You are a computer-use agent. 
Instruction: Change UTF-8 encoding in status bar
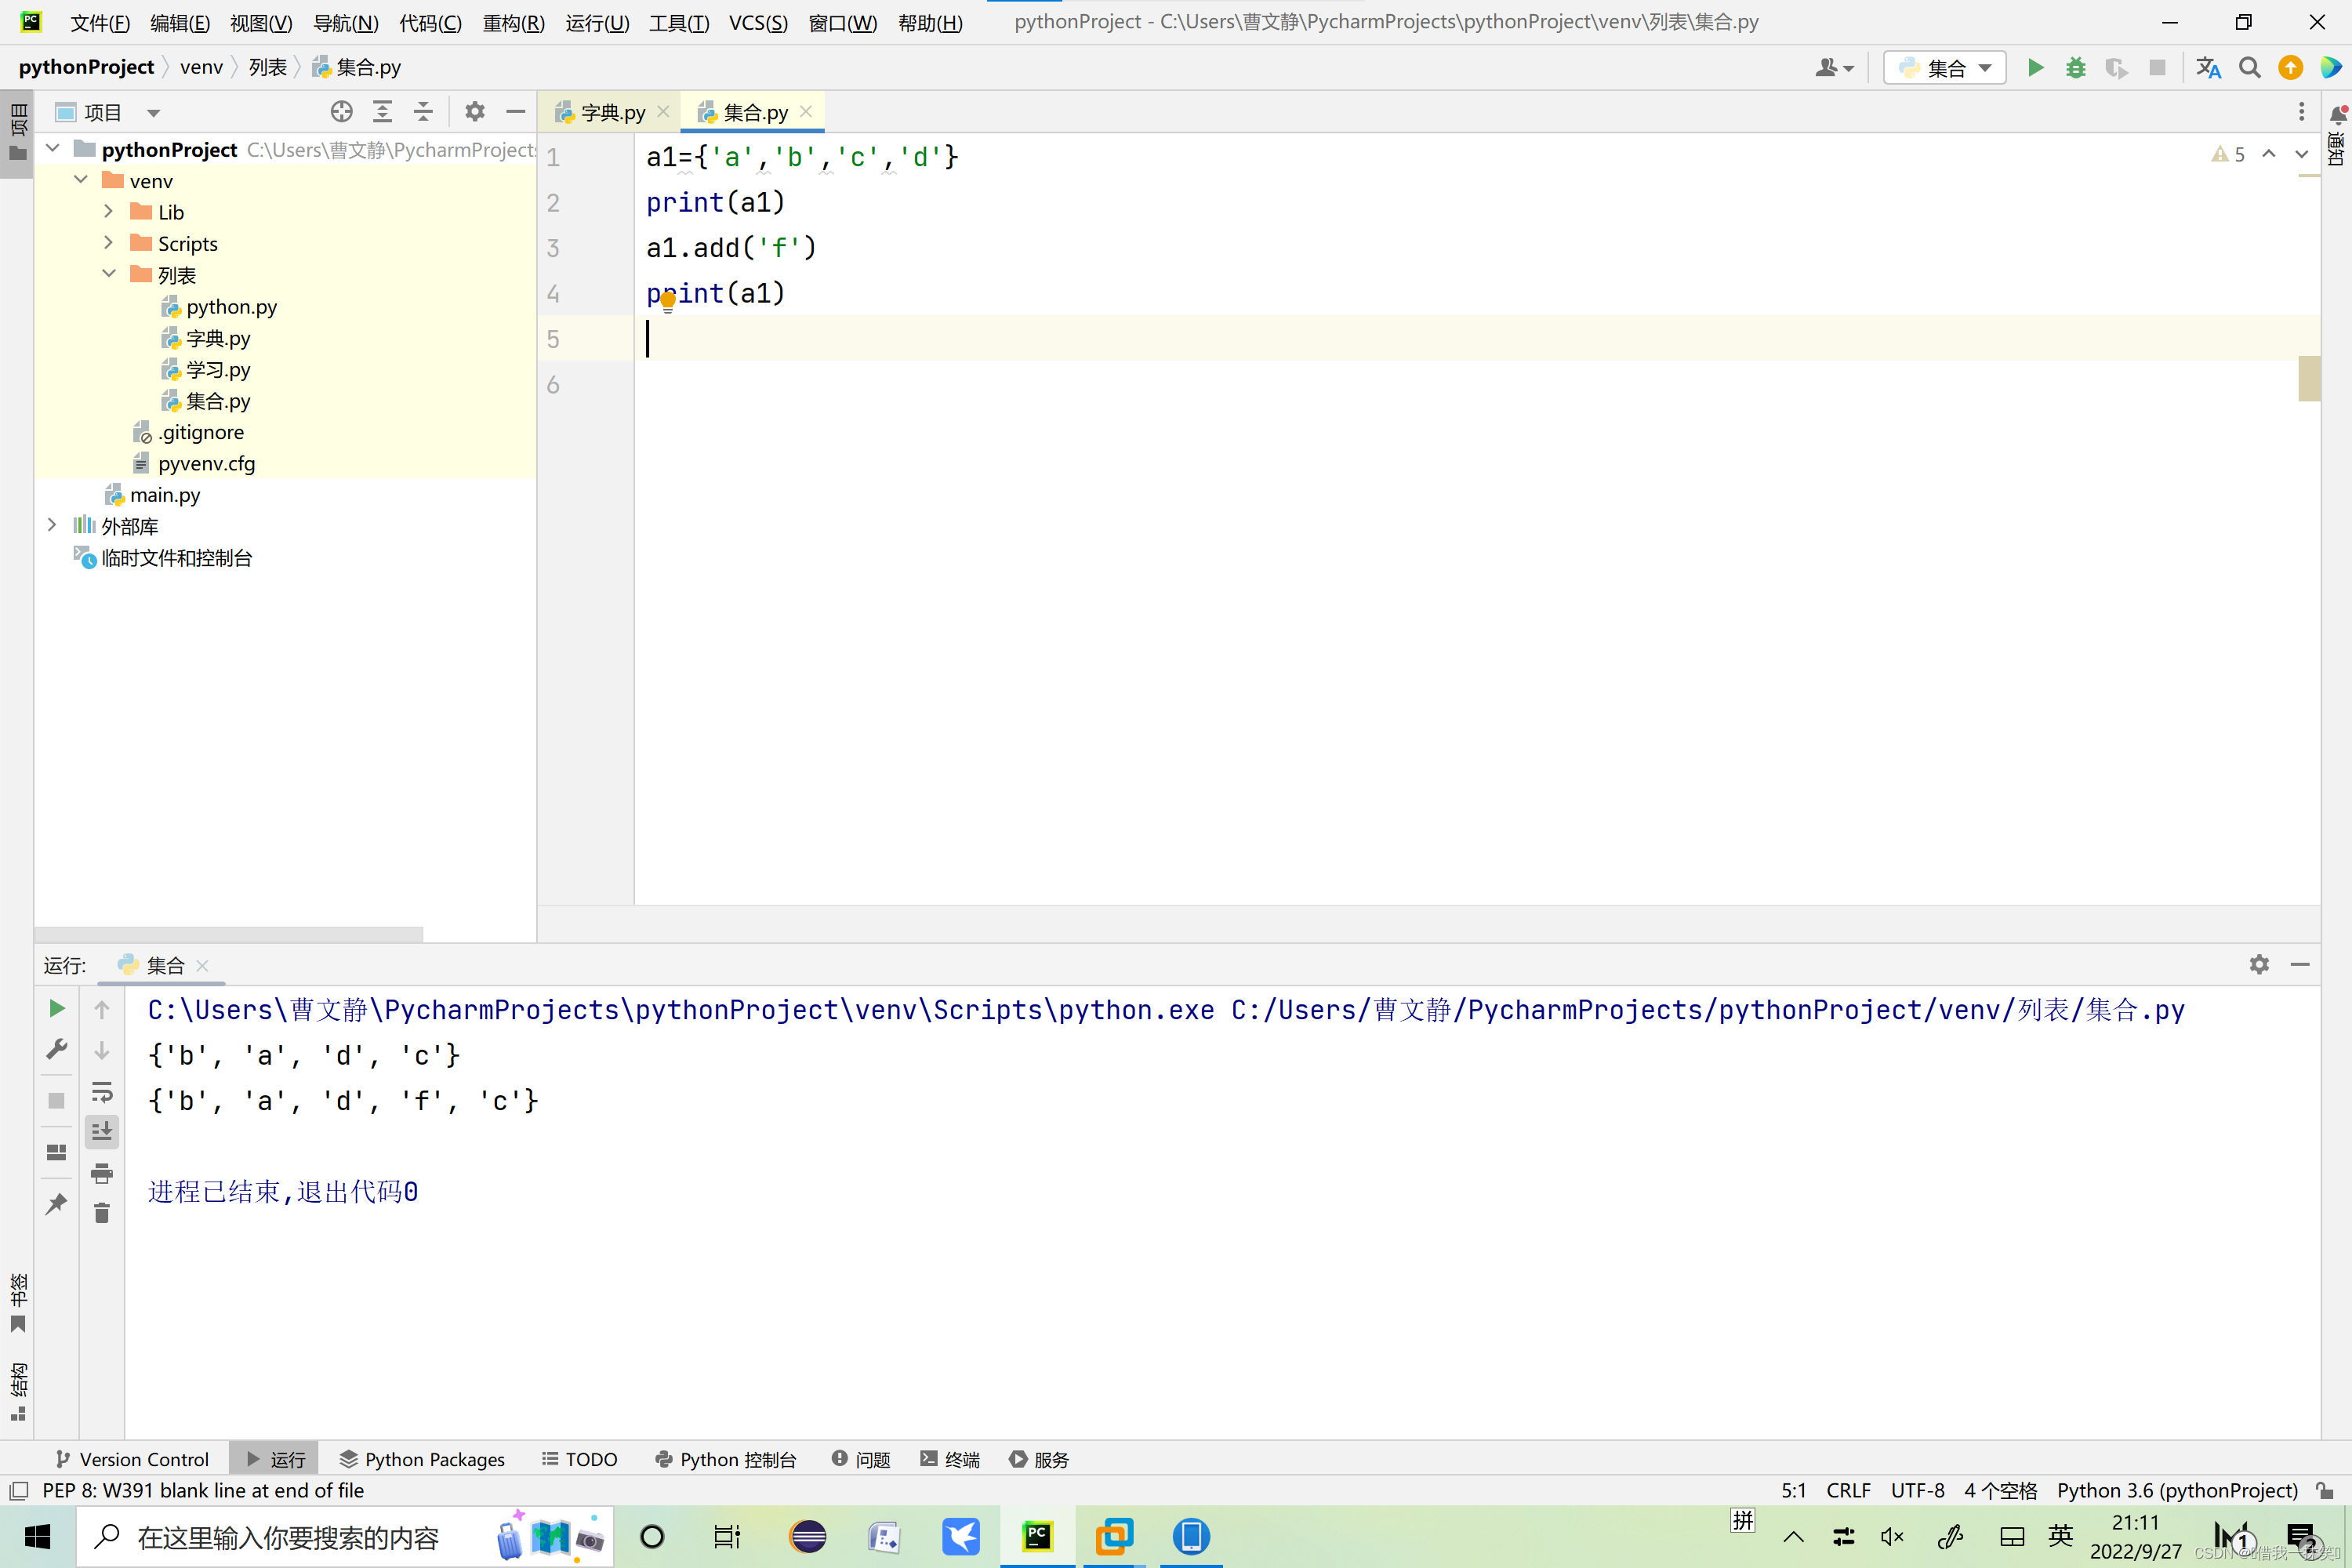tap(1917, 1490)
